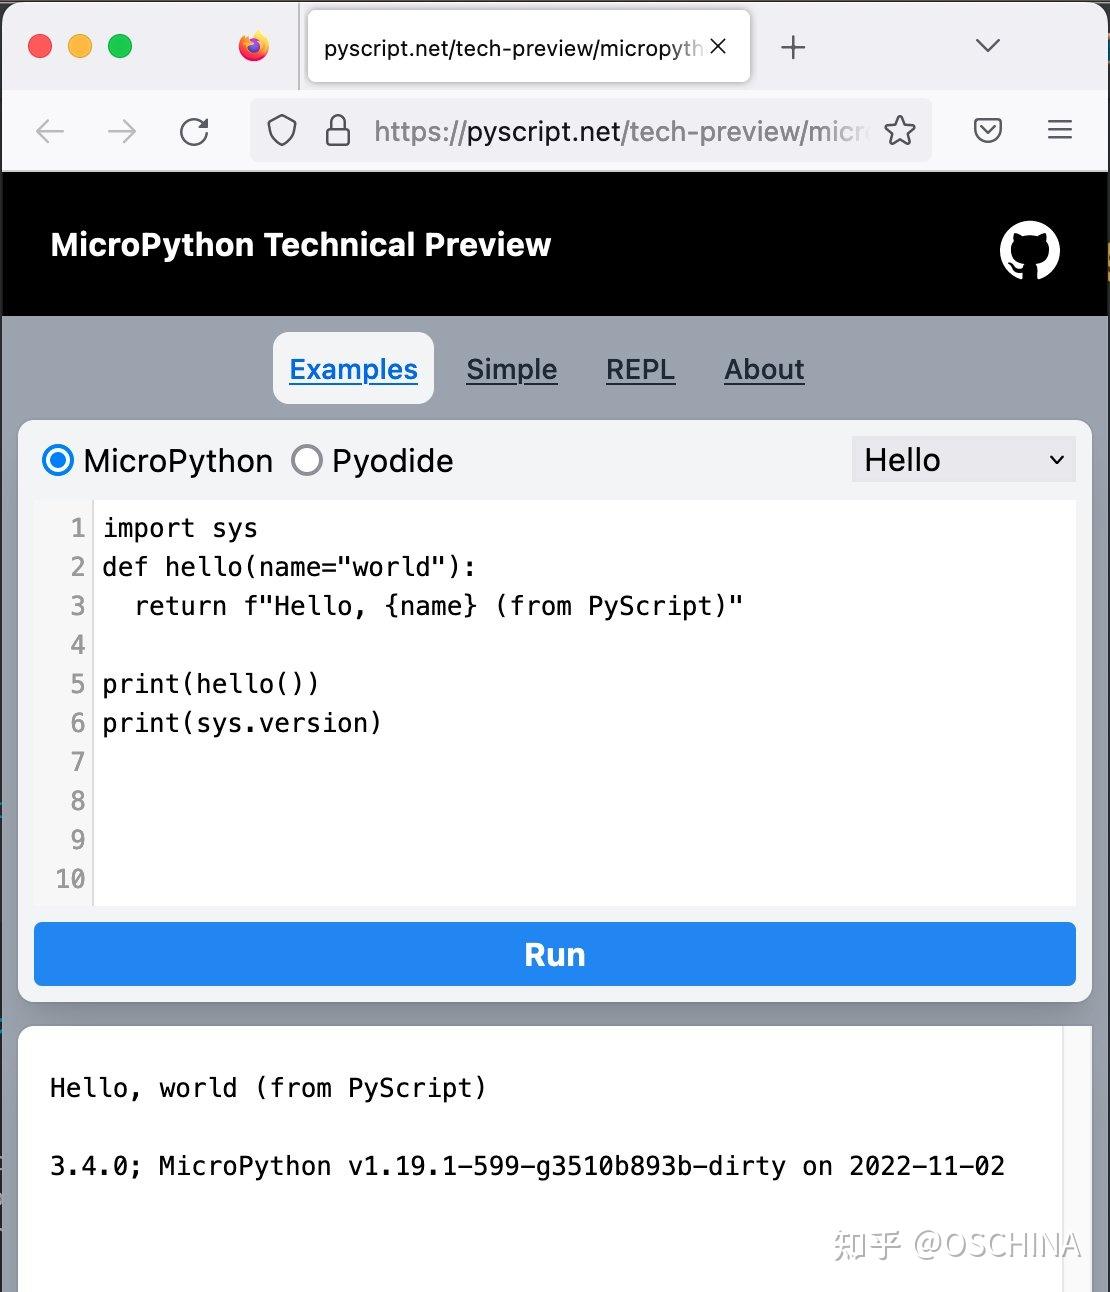Click the blue Run button
Screen dimensions: 1110x1292
(555, 954)
